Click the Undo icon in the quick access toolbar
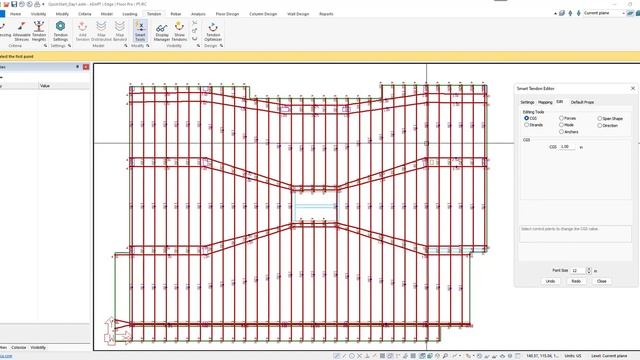Screen dimensions: 640x360 click(x=22, y=4)
